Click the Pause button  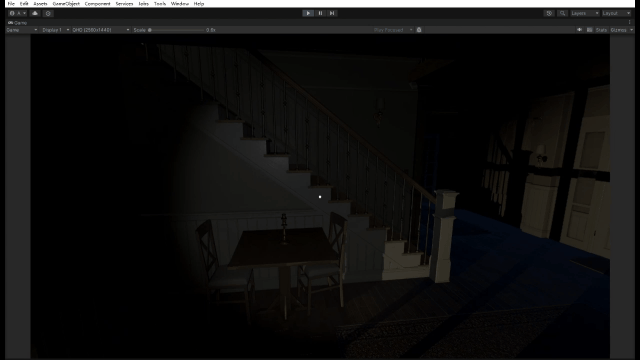[x=320, y=13]
